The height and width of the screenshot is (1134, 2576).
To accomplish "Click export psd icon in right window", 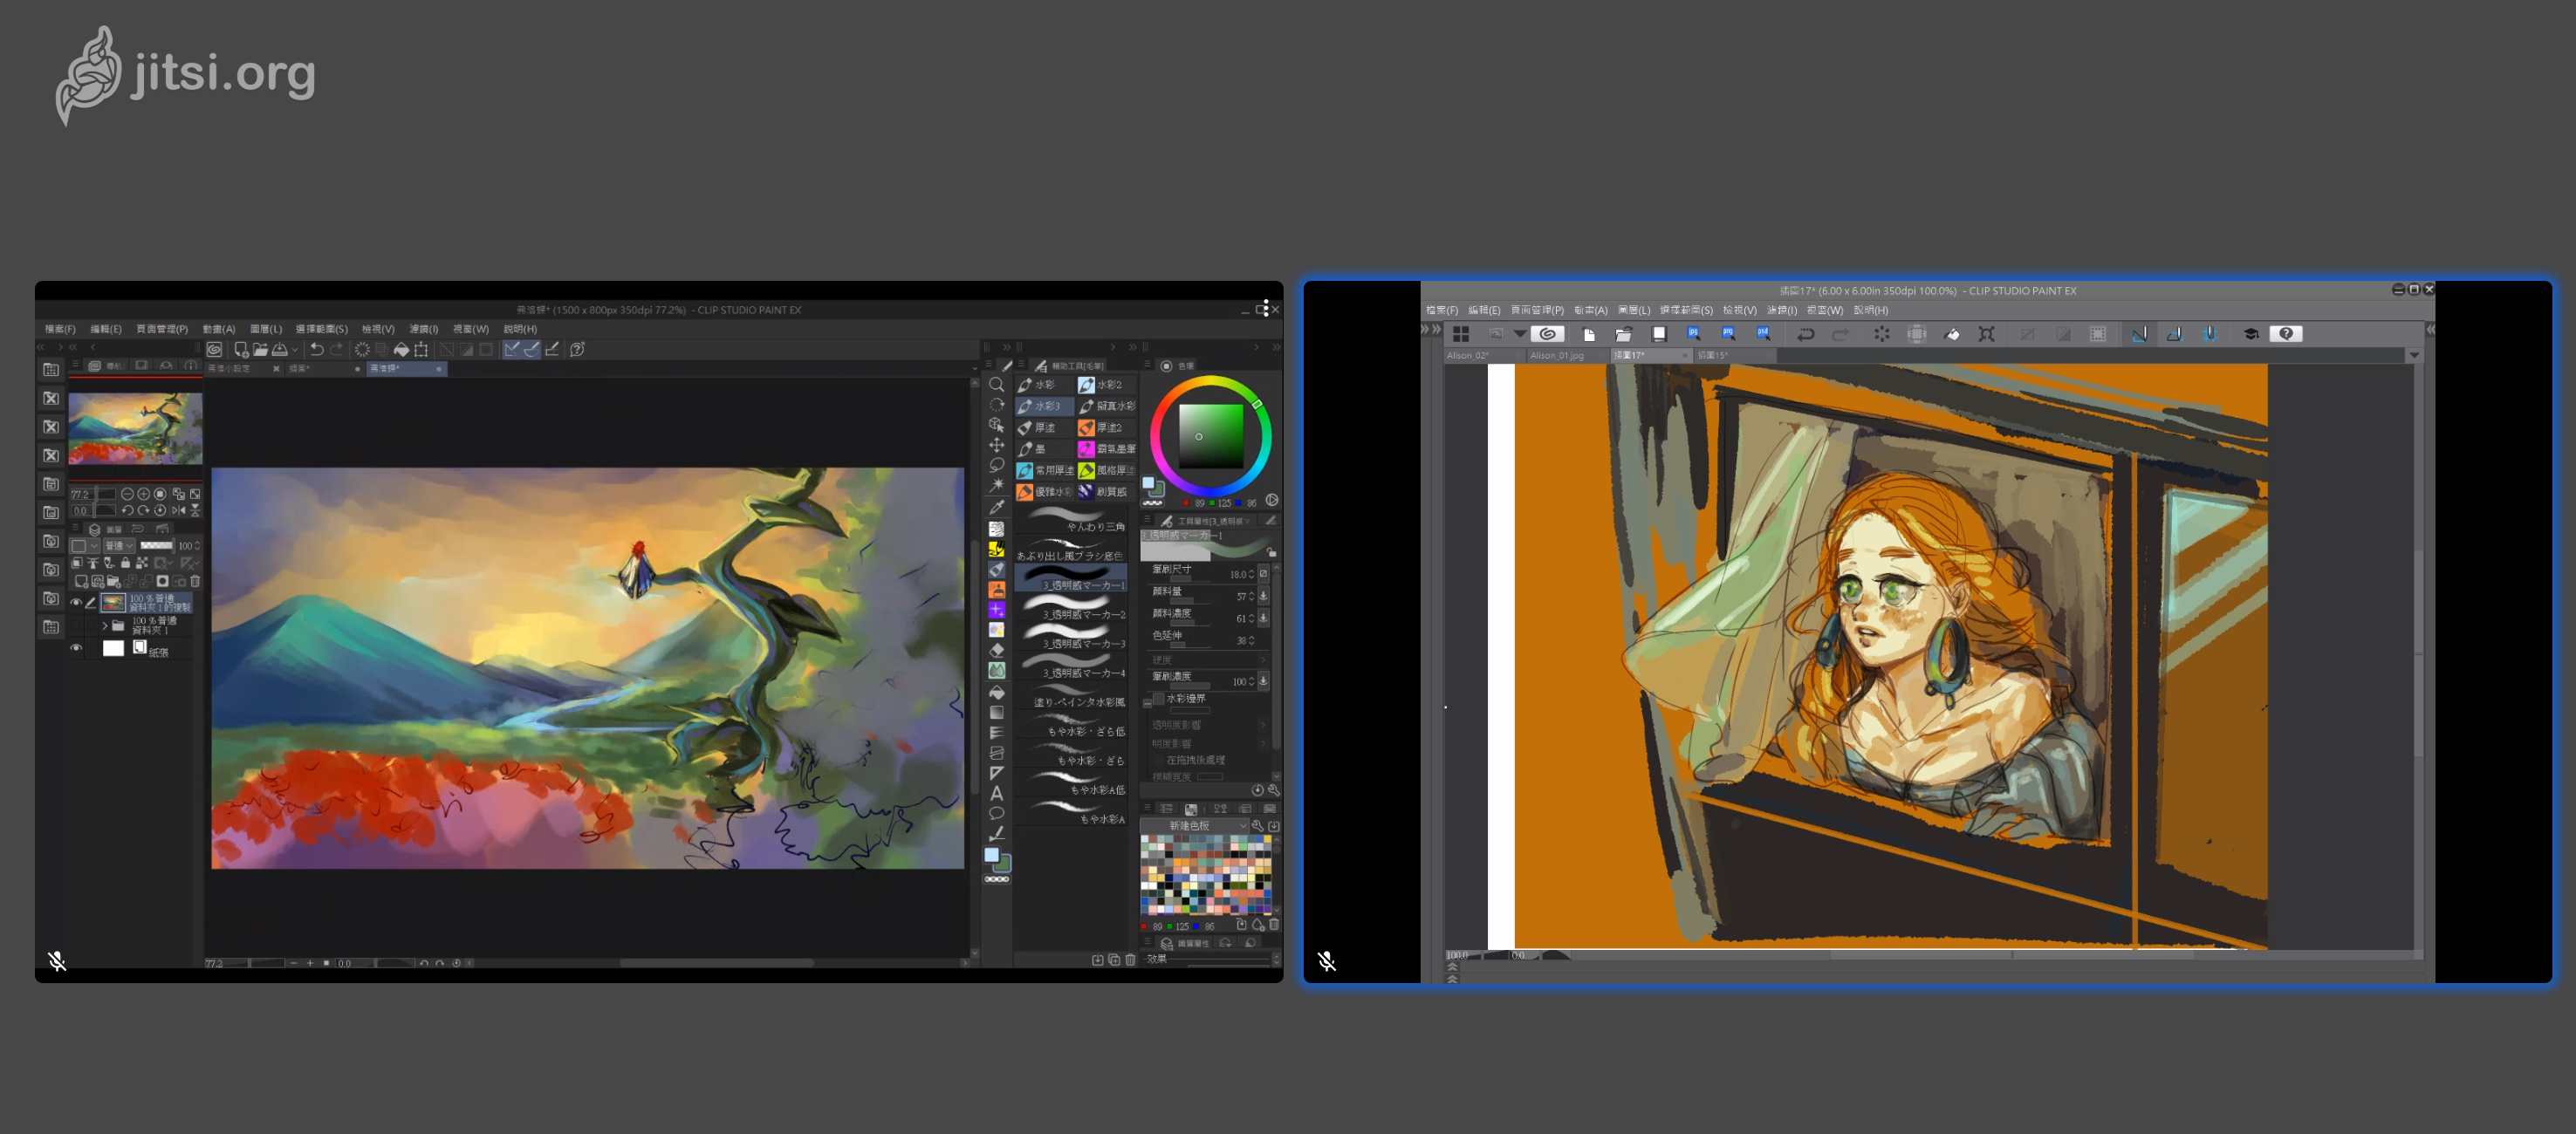I will pyautogui.click(x=1763, y=333).
